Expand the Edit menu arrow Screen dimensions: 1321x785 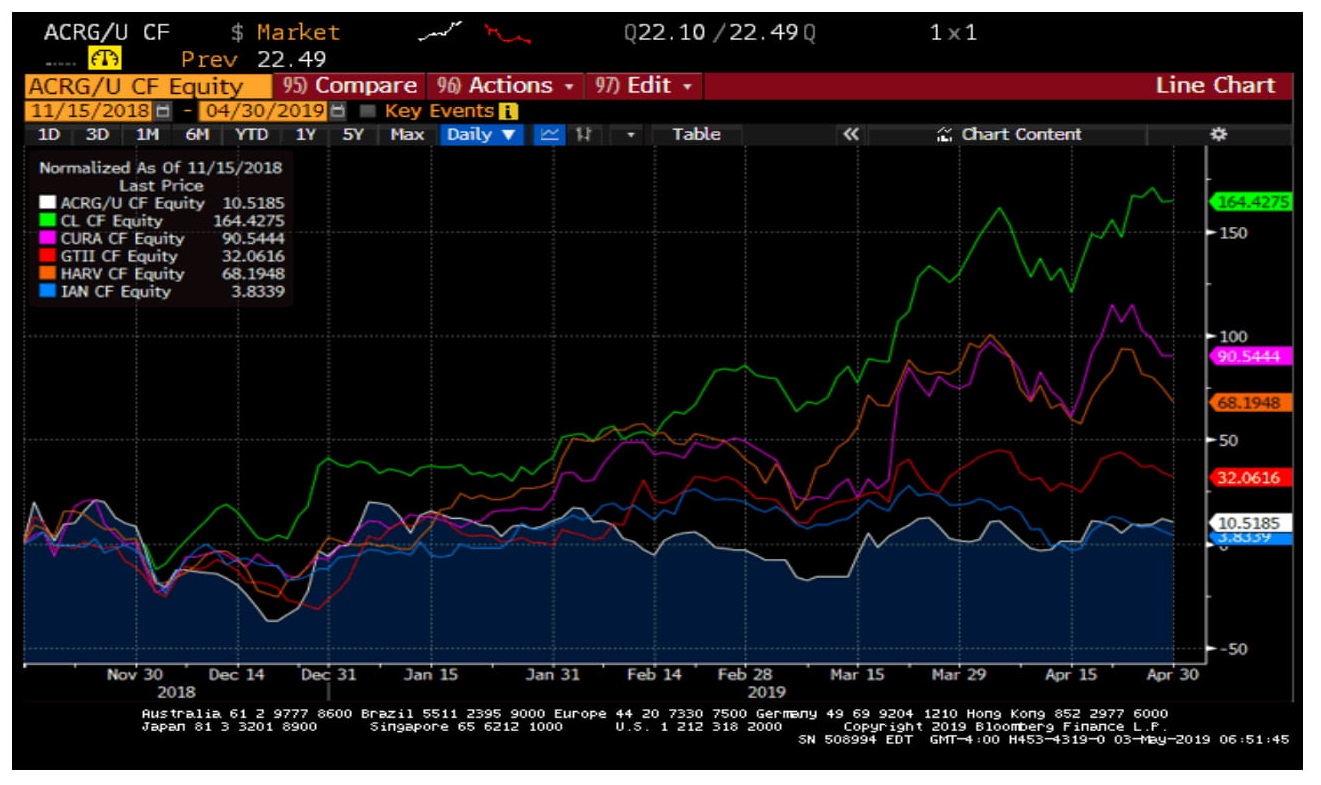click(x=687, y=86)
